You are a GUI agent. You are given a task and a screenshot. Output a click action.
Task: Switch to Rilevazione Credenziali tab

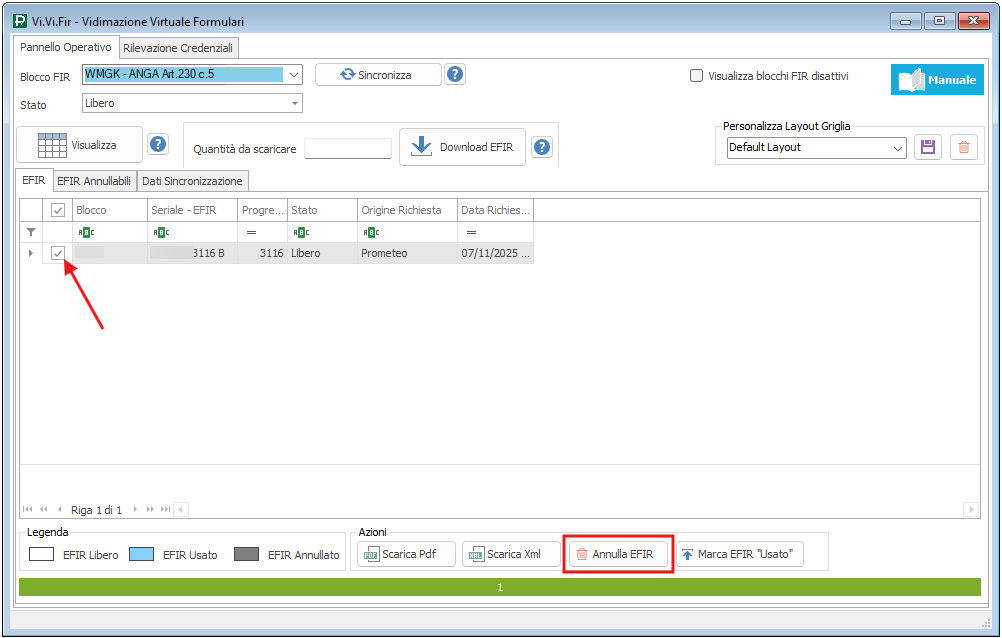point(178,48)
